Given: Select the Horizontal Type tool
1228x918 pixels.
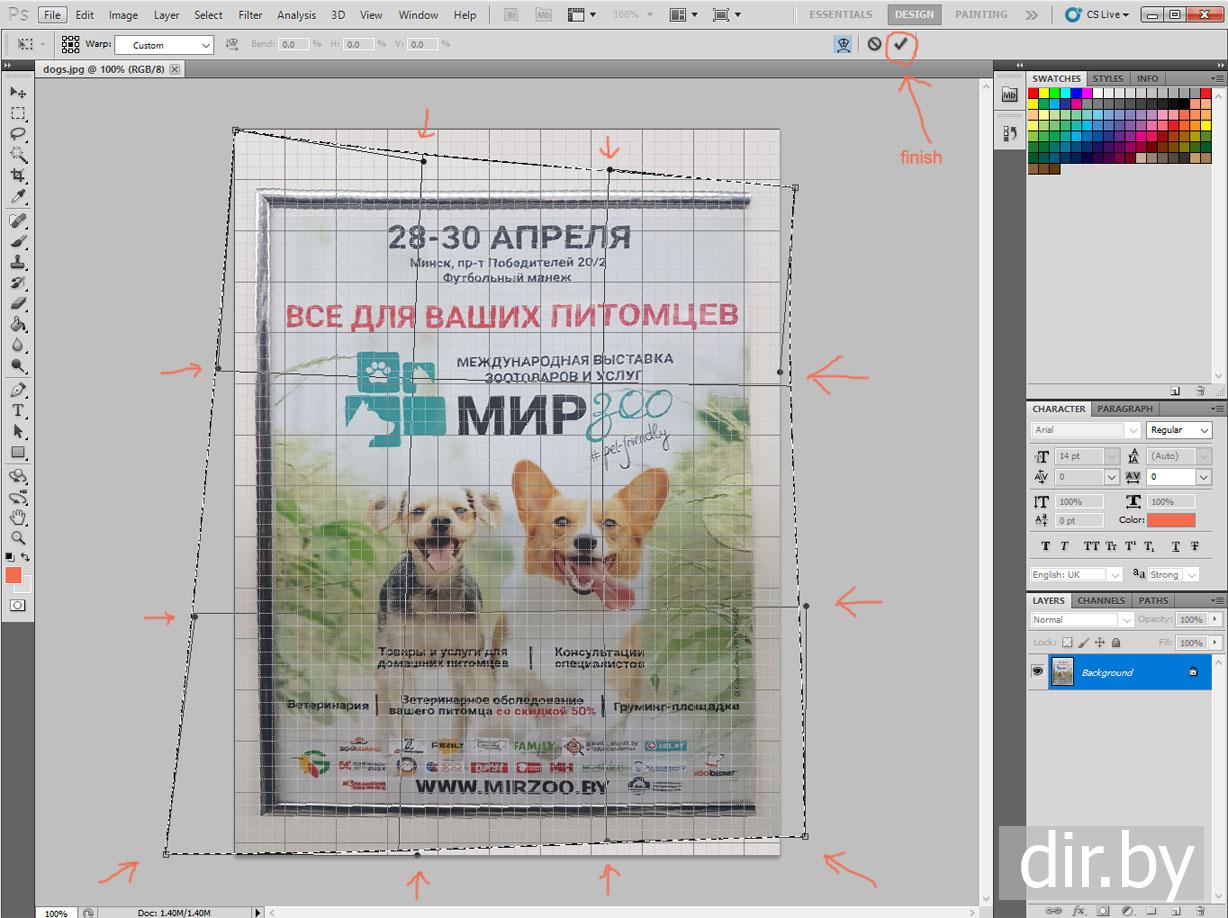Looking at the screenshot, I should [x=18, y=411].
